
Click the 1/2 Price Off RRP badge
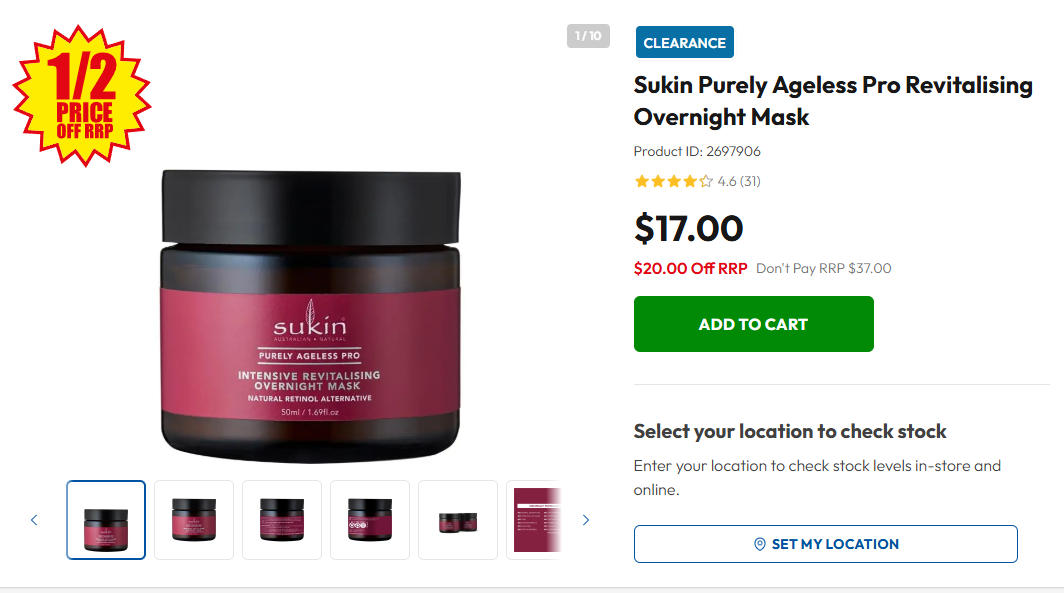pyautogui.click(x=82, y=96)
